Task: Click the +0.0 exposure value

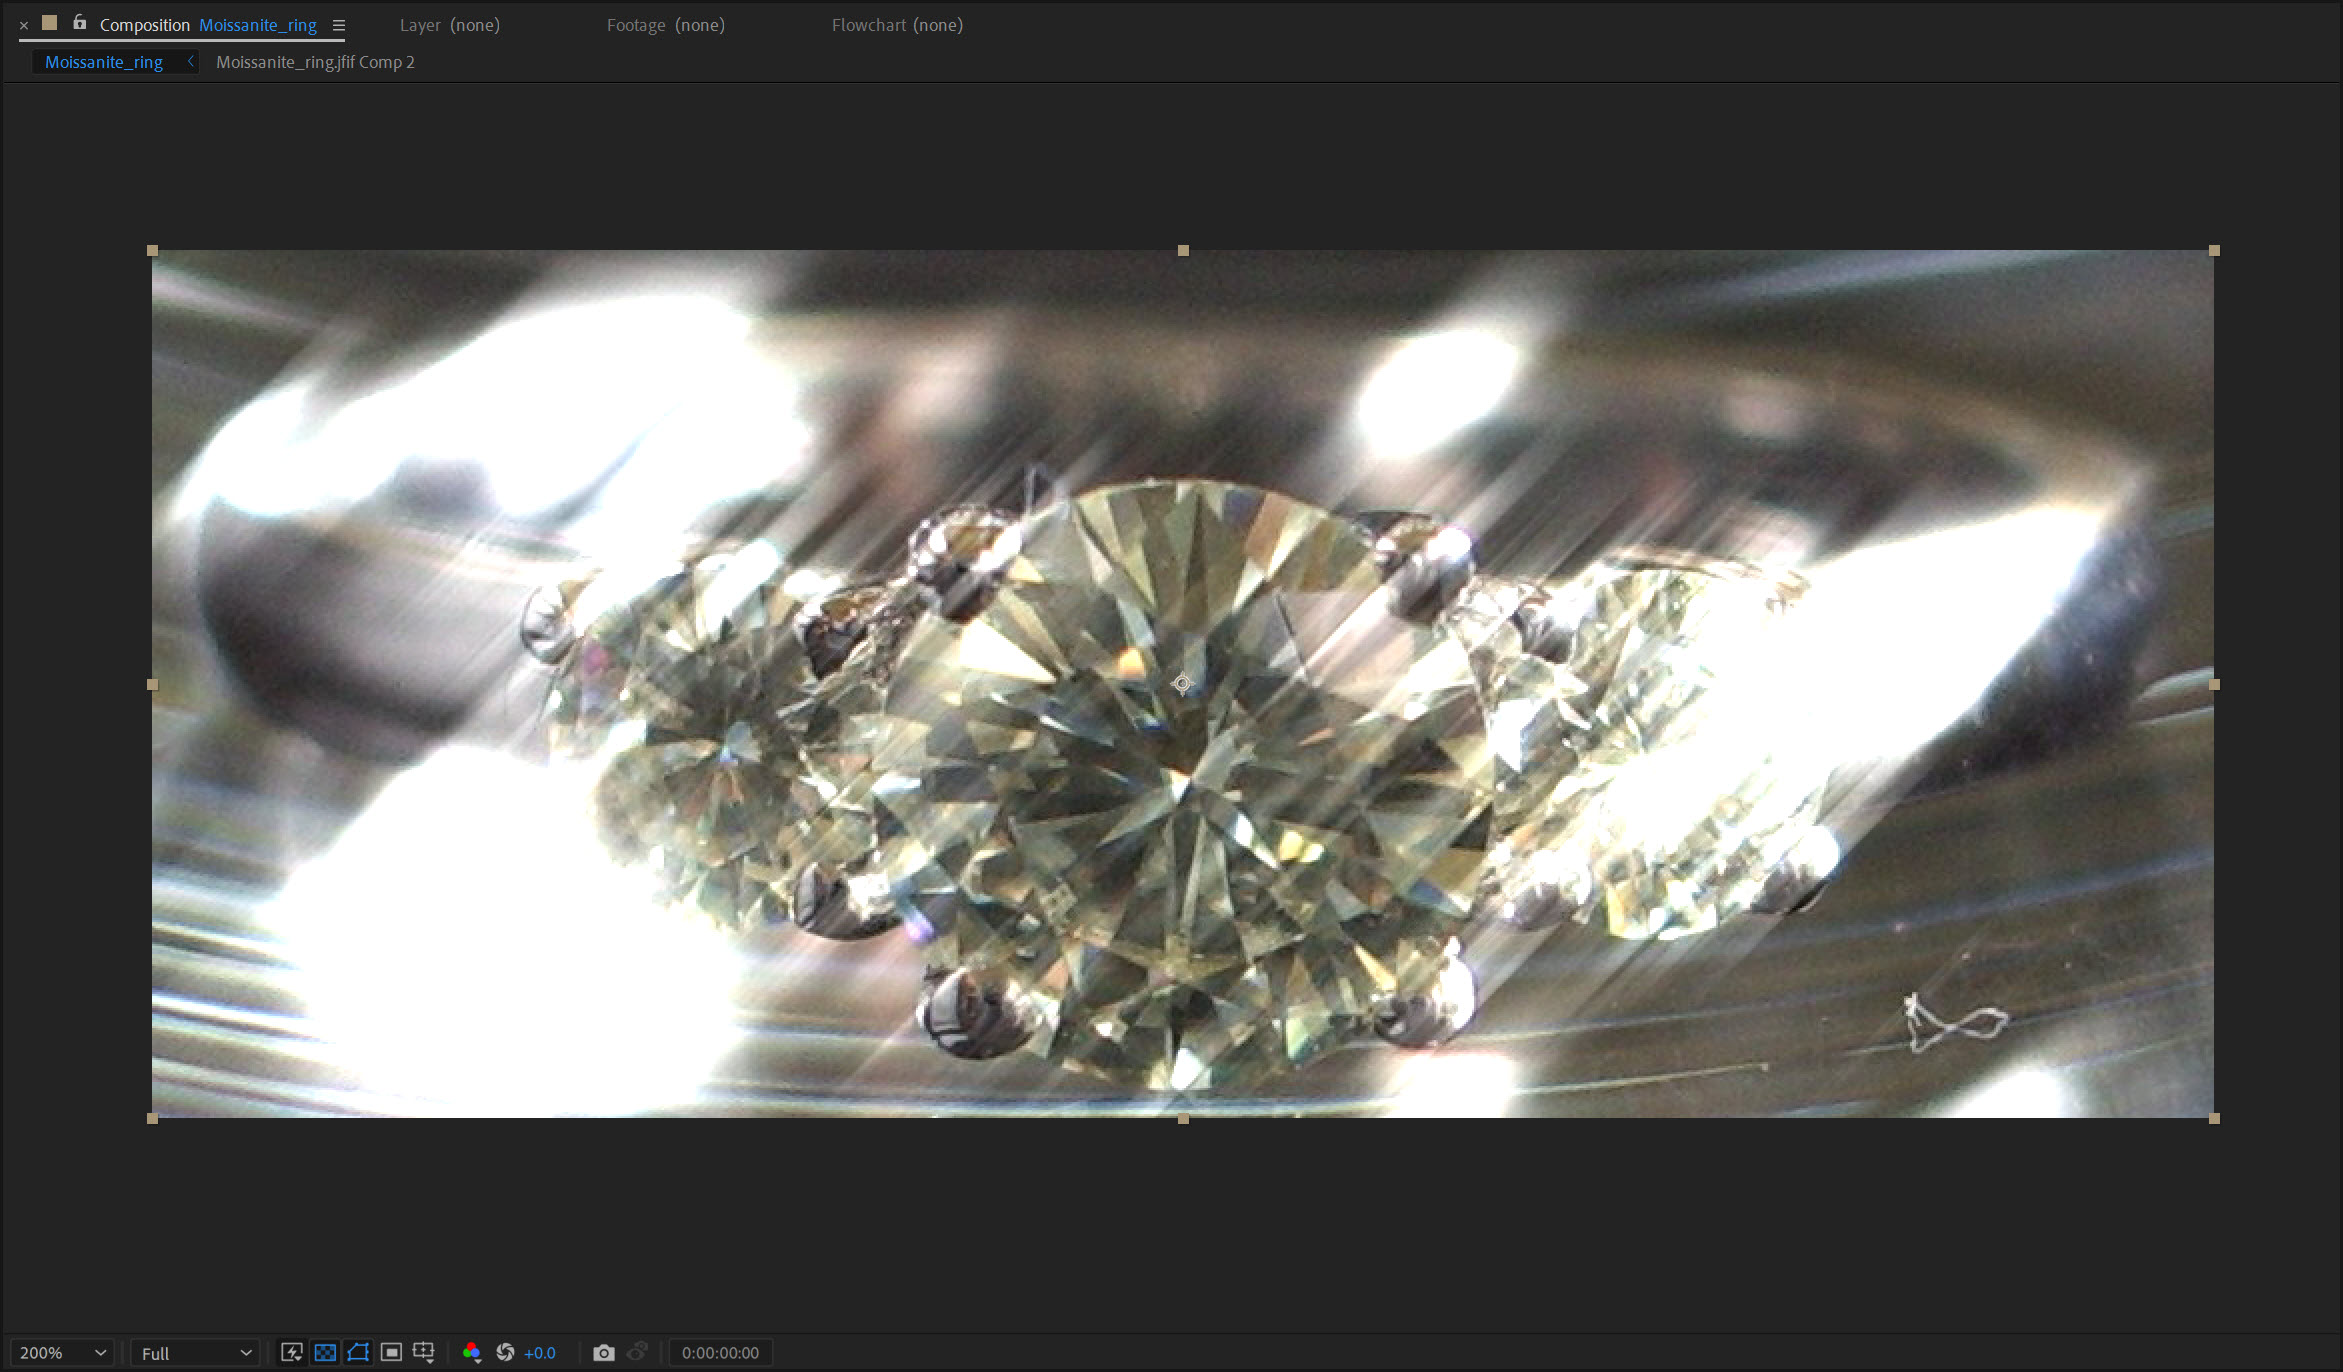Action: pyautogui.click(x=540, y=1353)
